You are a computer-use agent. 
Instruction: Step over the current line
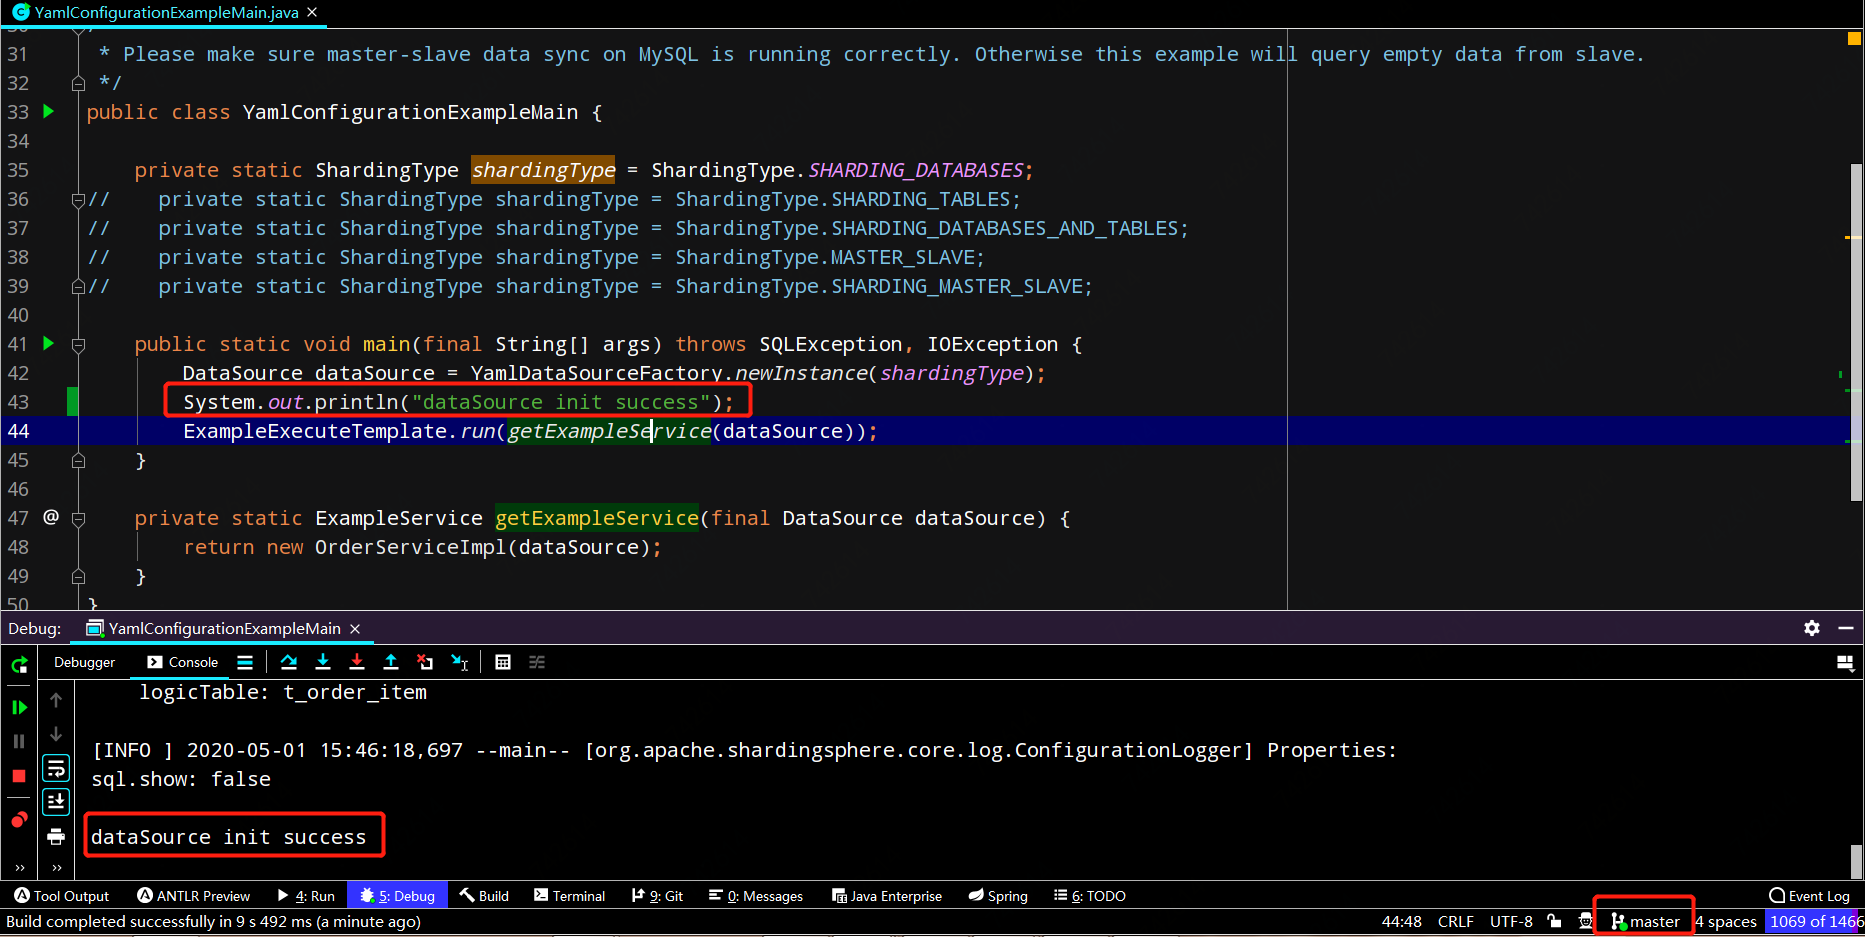coord(289,661)
